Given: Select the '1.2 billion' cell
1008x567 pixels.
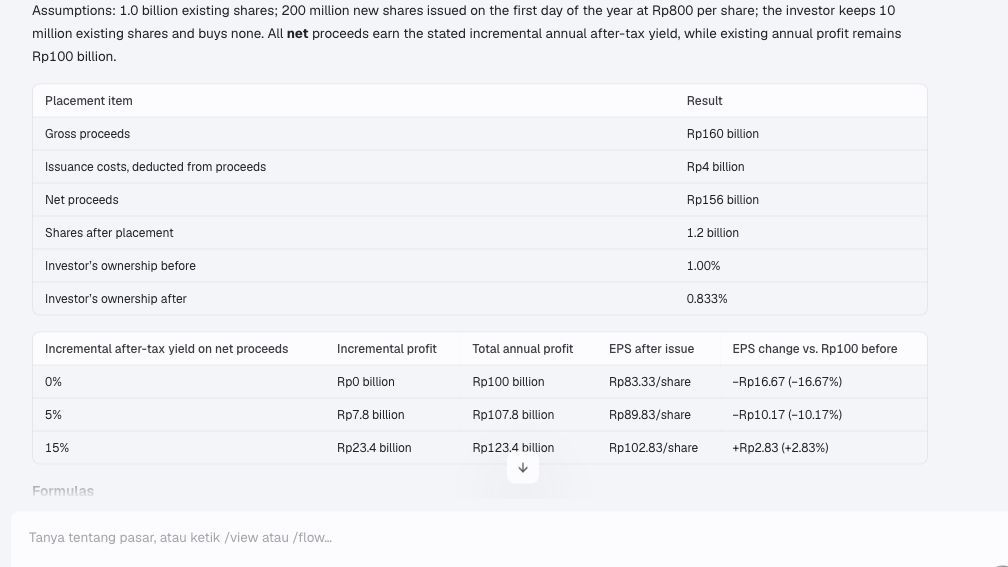Looking at the screenshot, I should pos(712,233).
